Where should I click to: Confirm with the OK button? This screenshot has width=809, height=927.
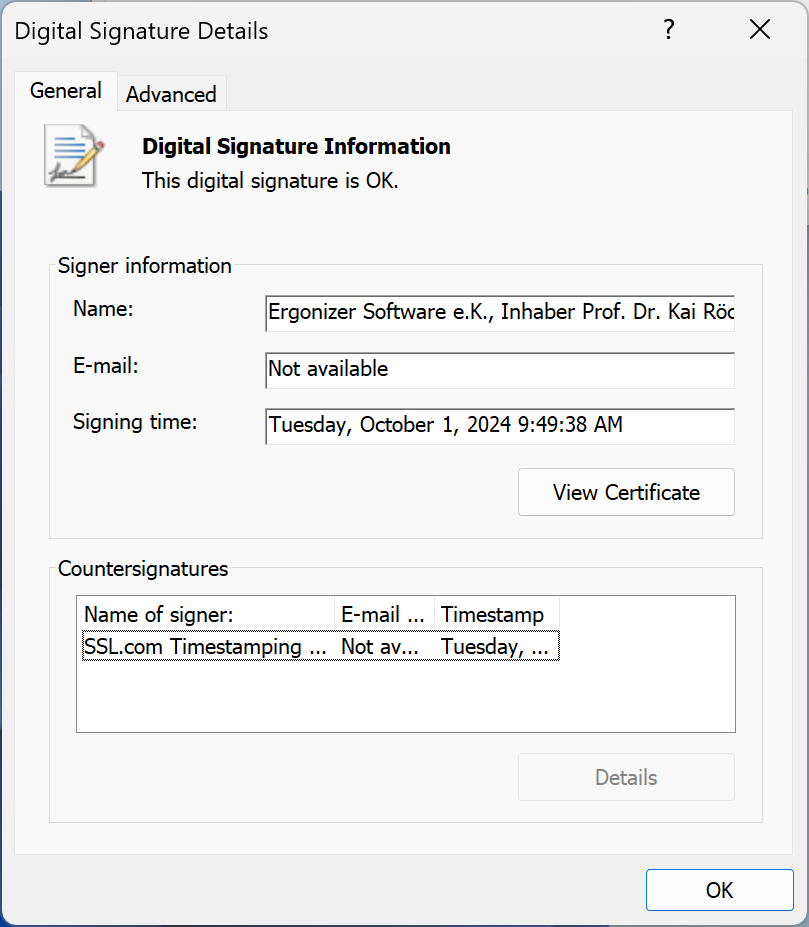[719, 890]
